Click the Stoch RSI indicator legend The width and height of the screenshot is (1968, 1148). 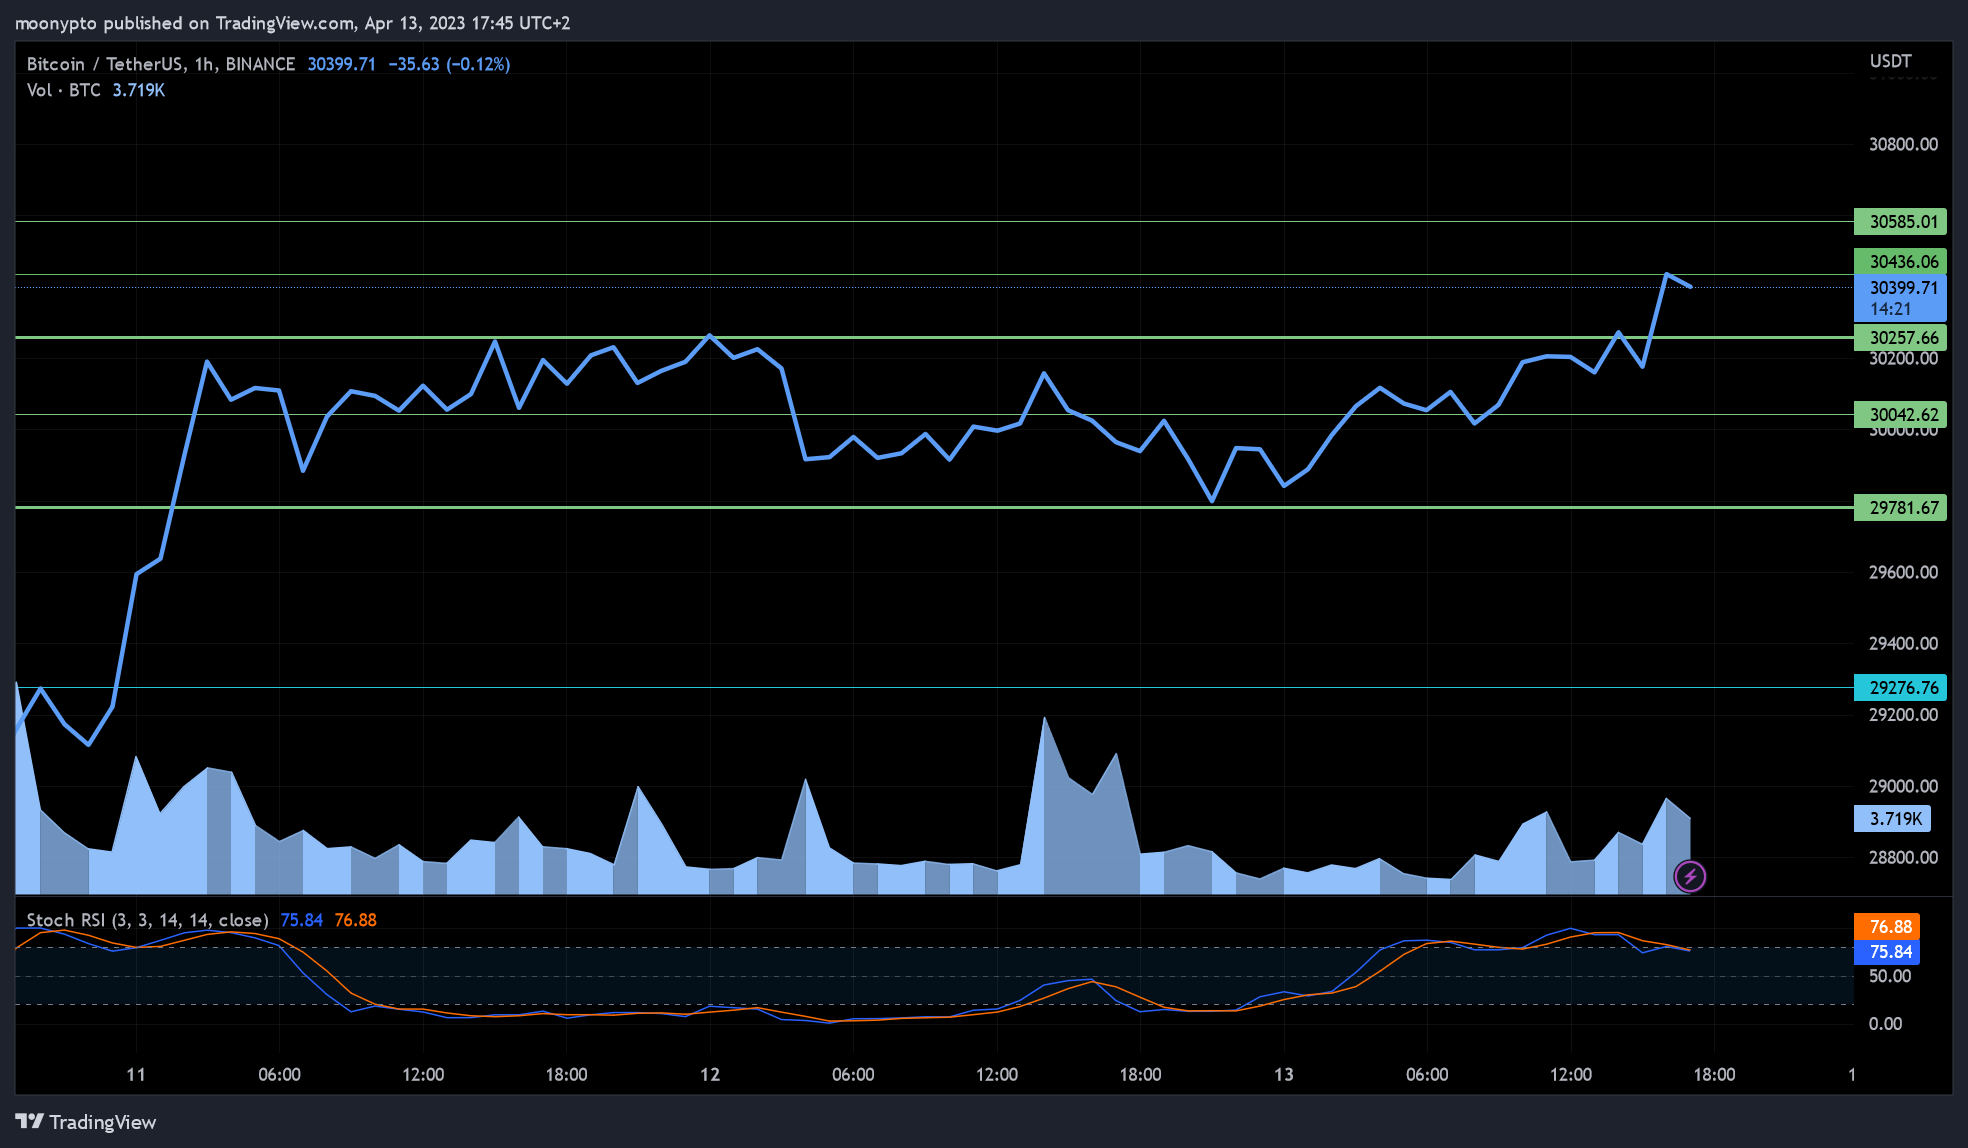[147, 920]
